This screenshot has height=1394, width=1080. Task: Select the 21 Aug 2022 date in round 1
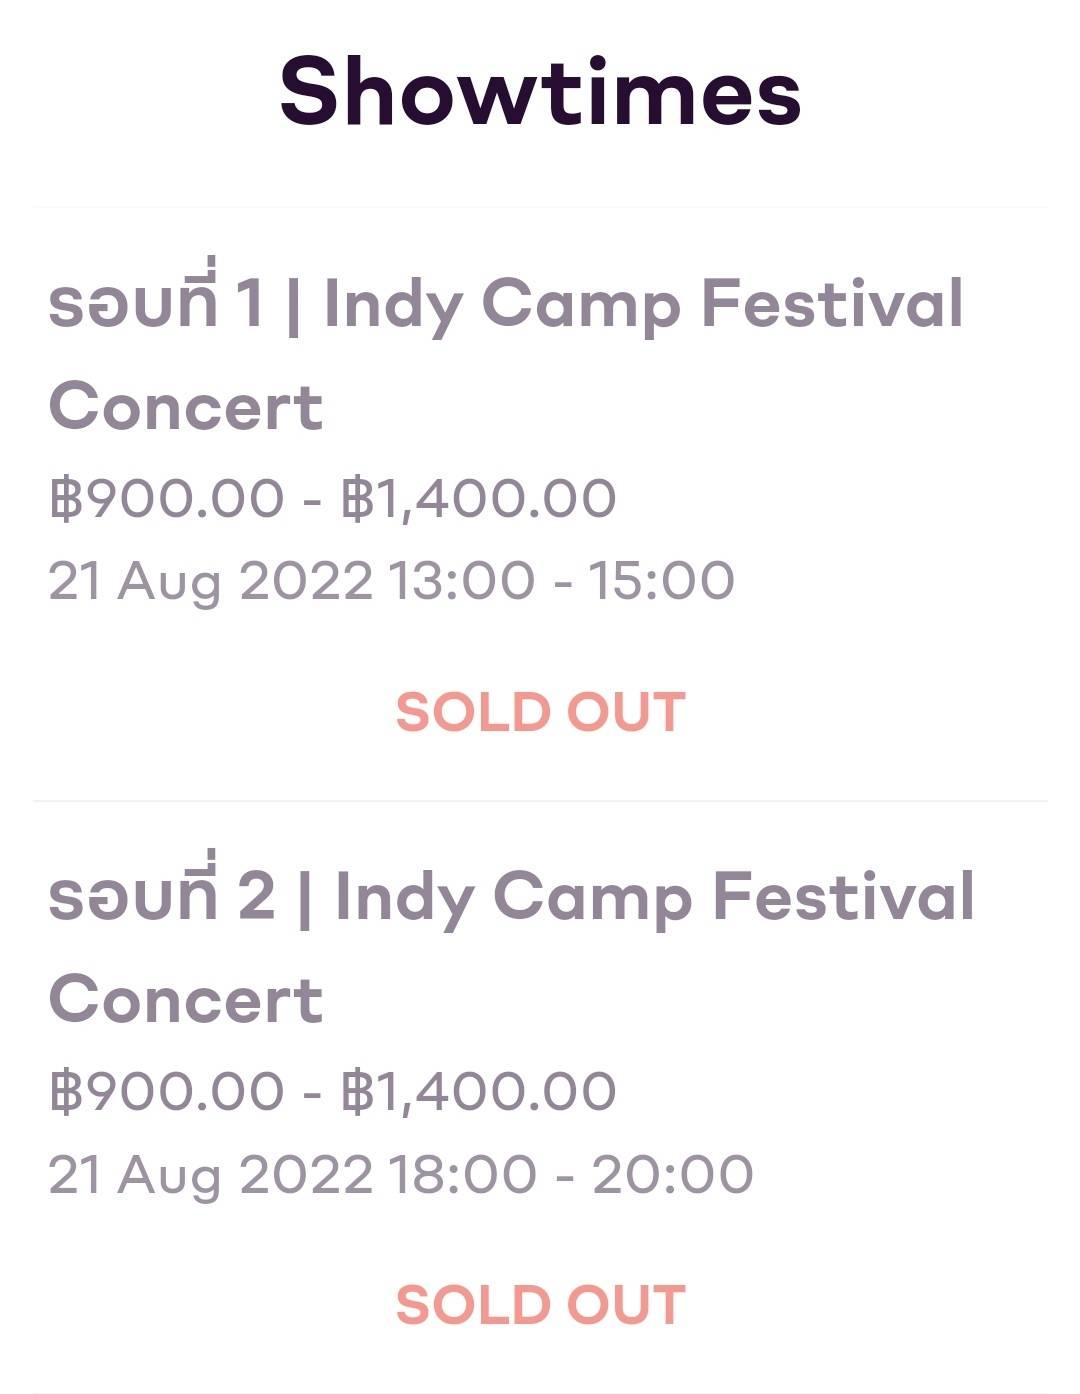click(x=210, y=581)
